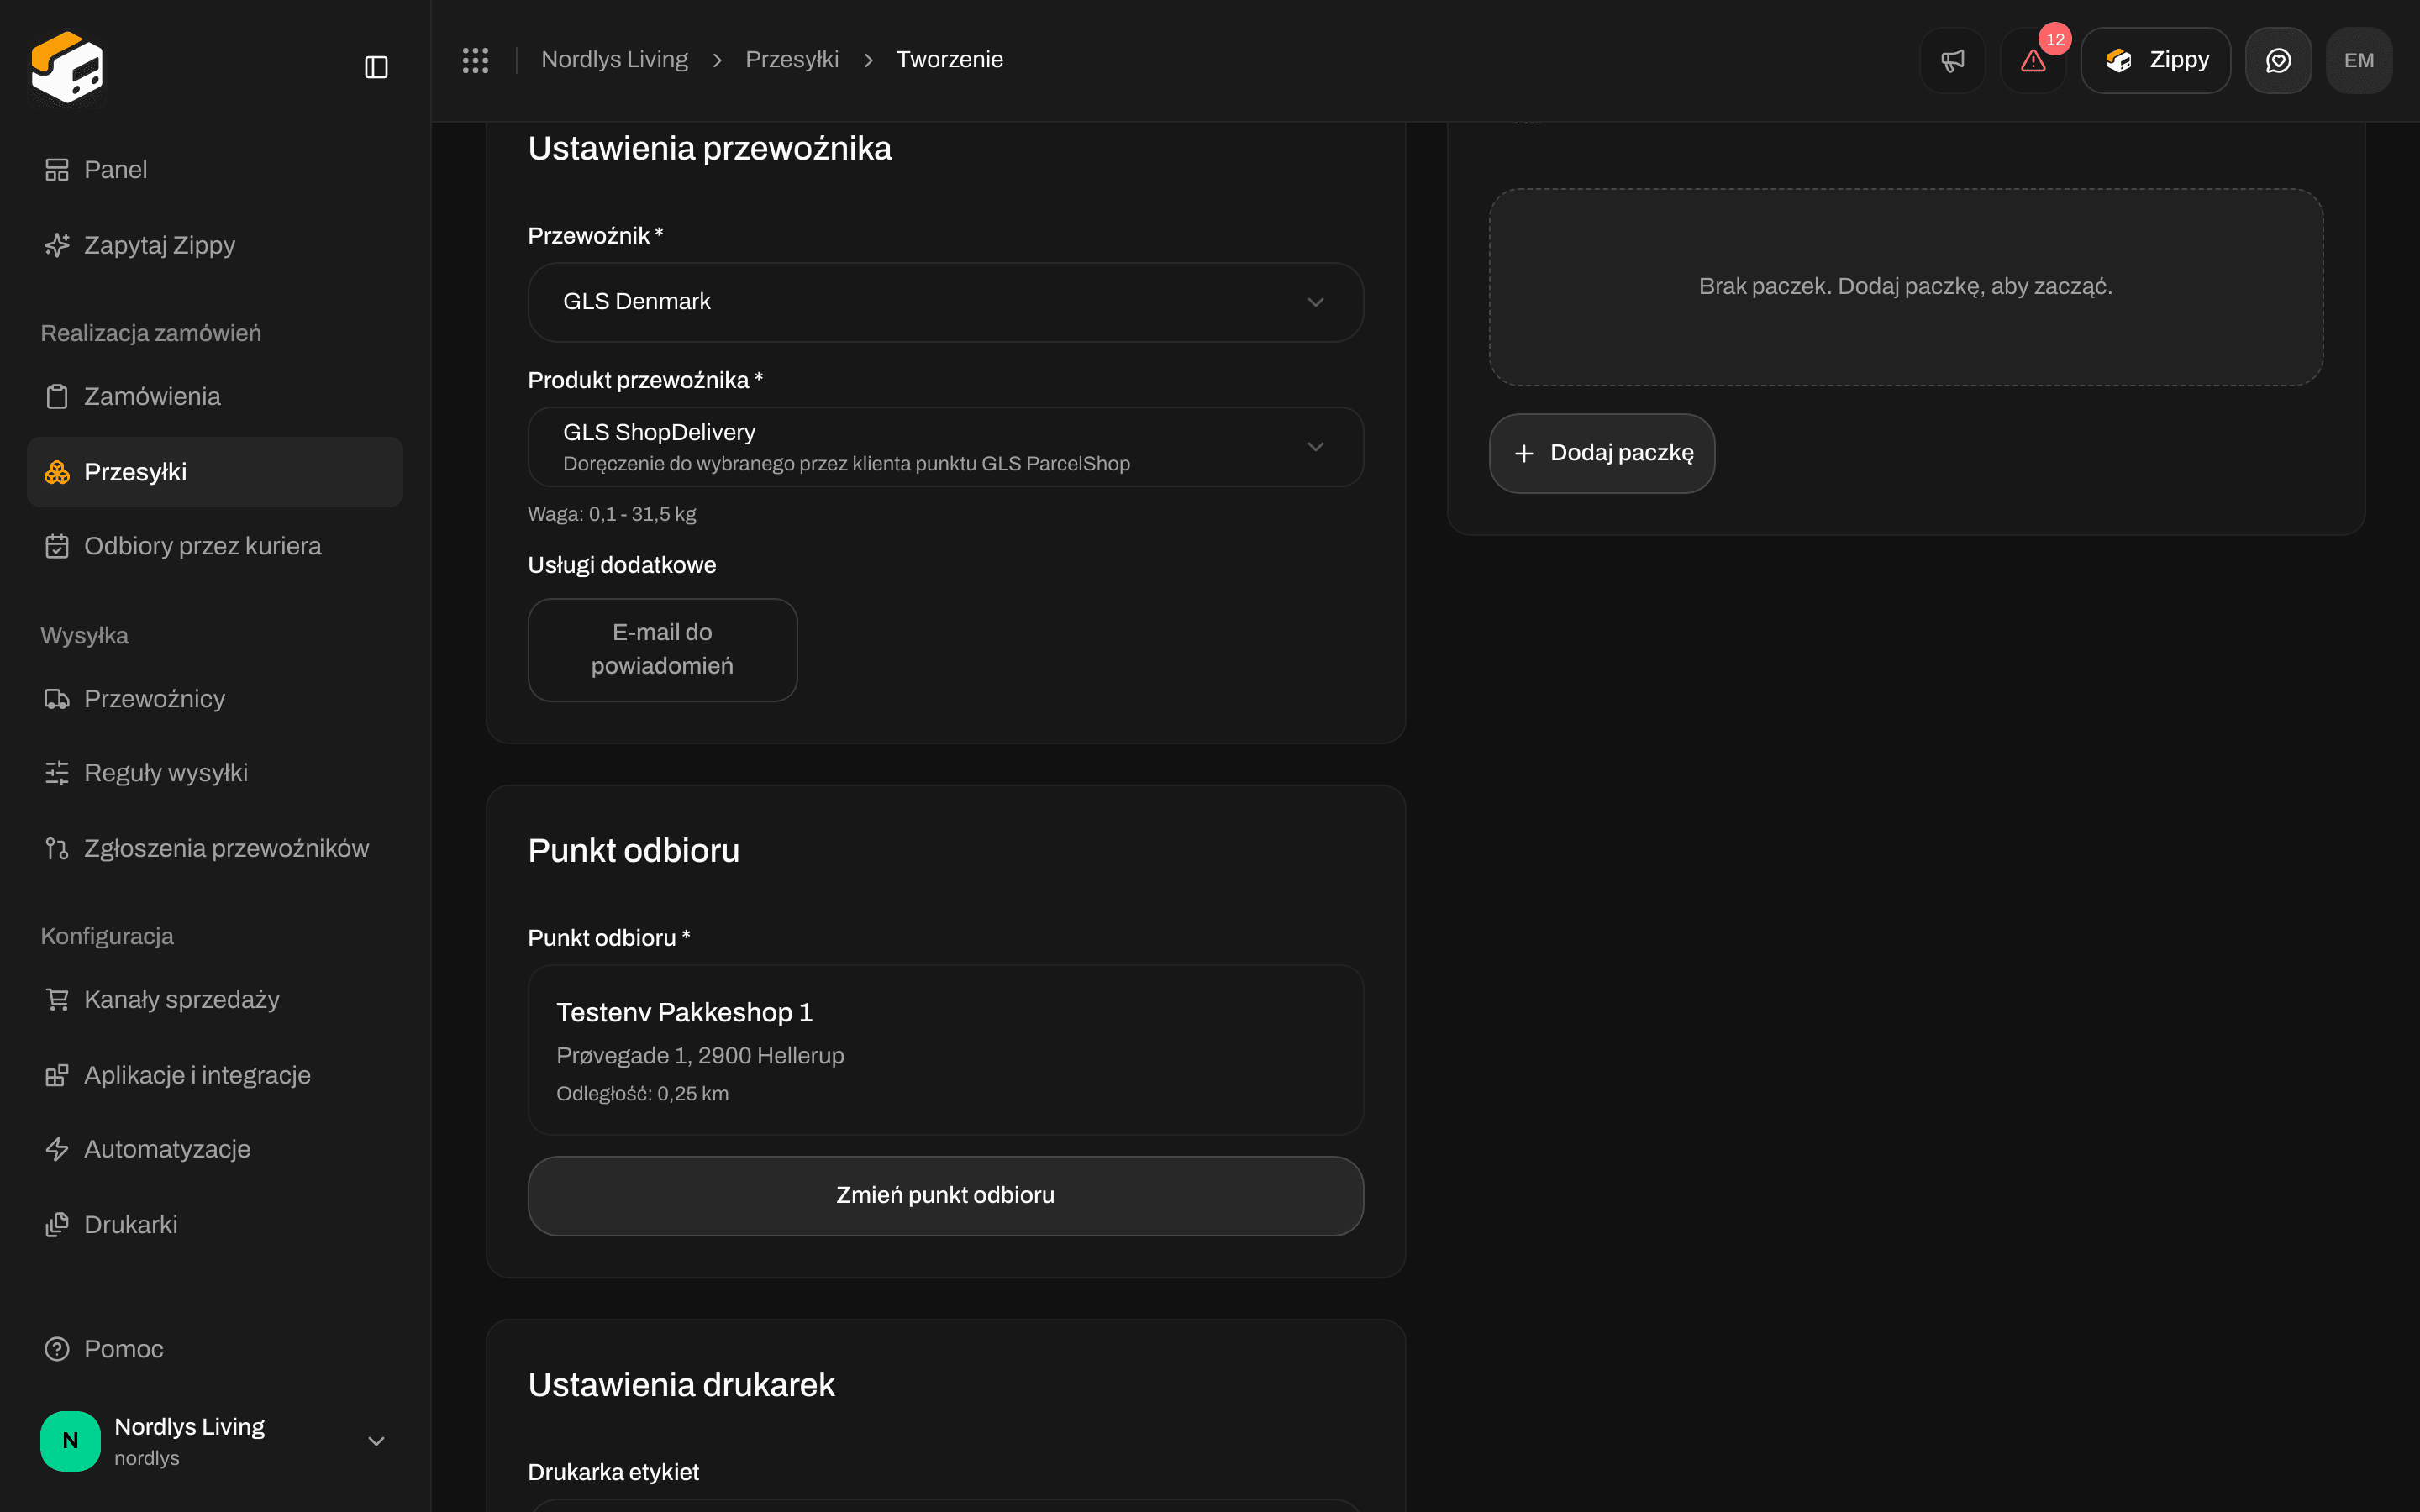This screenshot has width=2420, height=1512.
Task: Open Zamówienia page
Action: (x=215, y=397)
